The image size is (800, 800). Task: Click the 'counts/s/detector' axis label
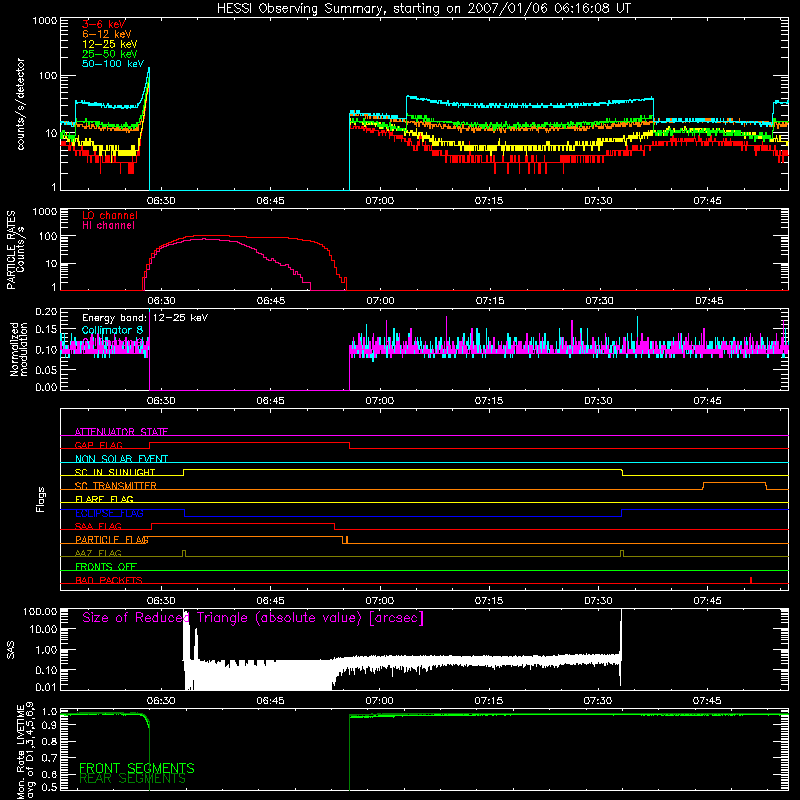point(21,104)
